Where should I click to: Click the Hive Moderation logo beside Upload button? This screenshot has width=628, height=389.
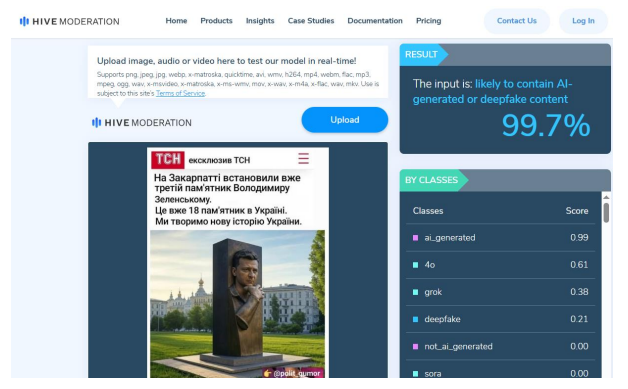(x=141, y=123)
